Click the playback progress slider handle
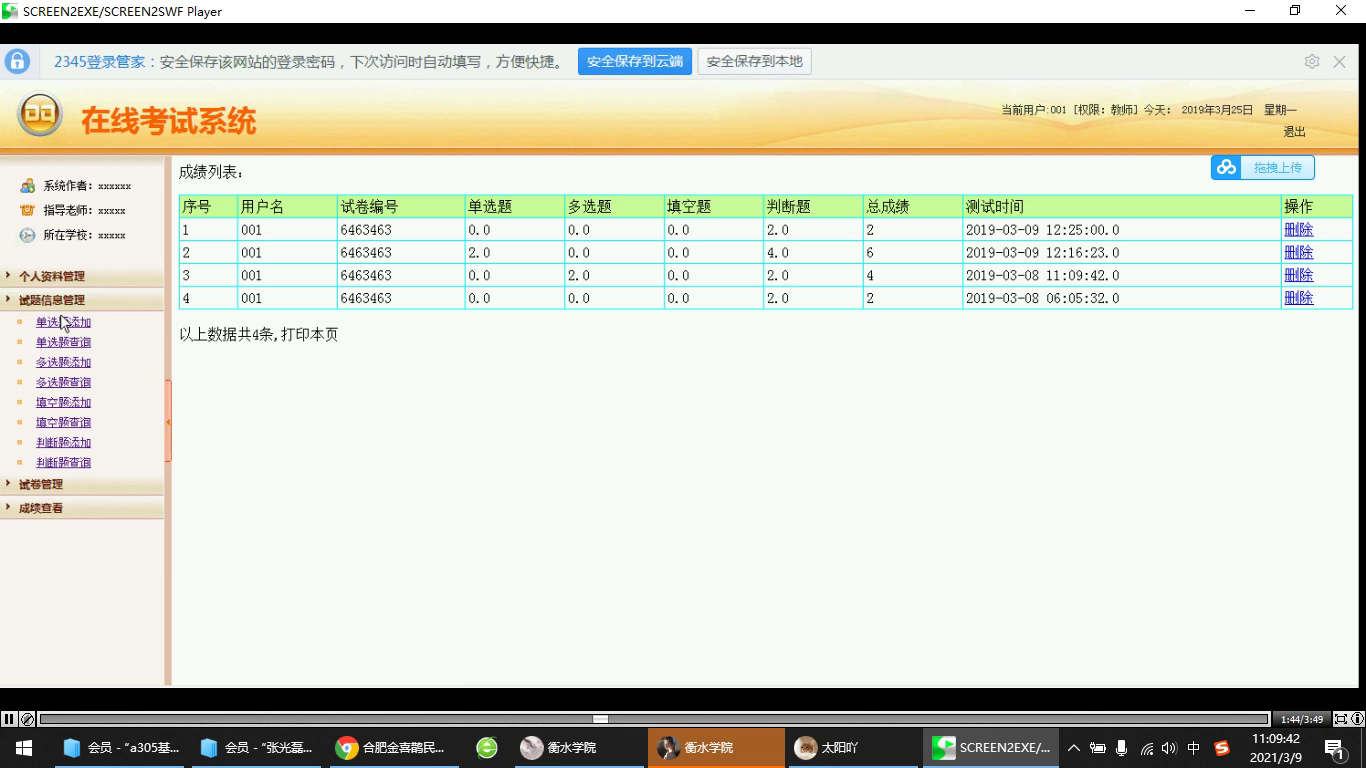 click(600, 719)
